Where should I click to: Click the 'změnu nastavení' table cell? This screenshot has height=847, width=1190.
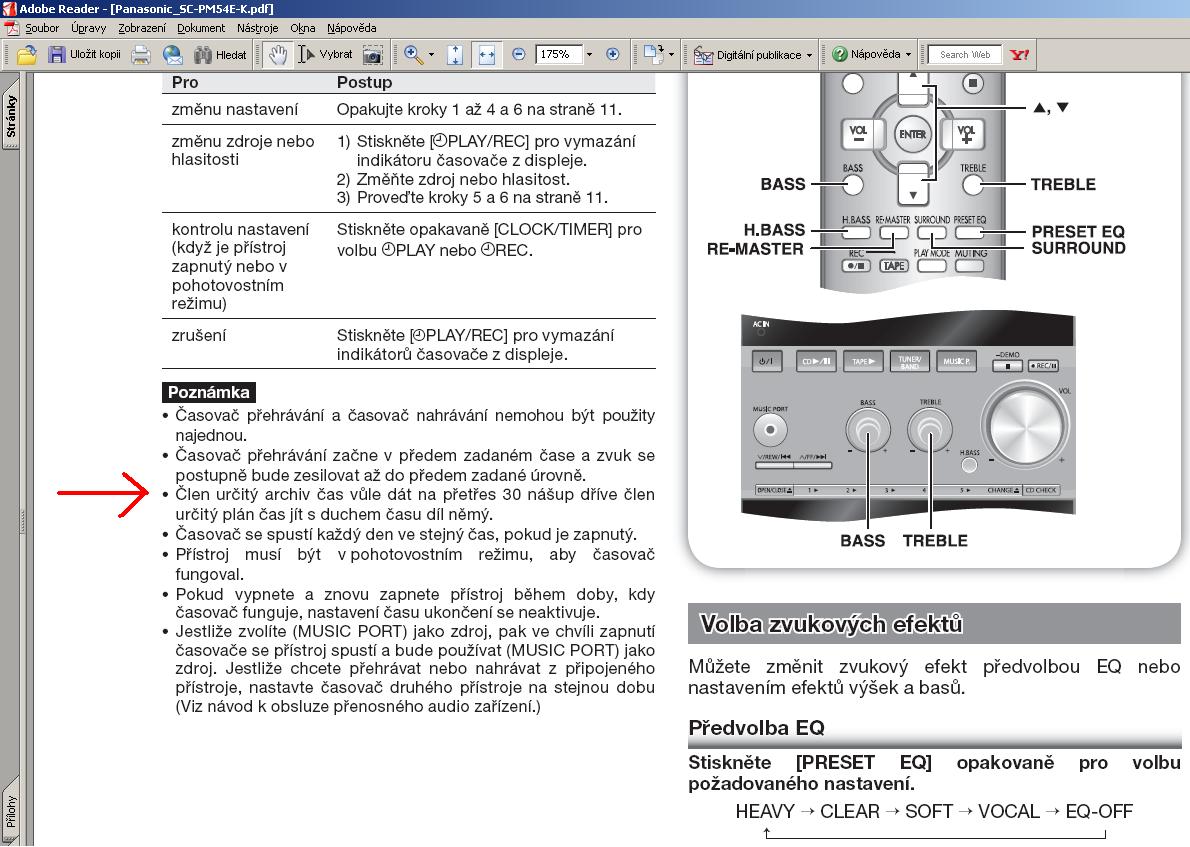235,109
